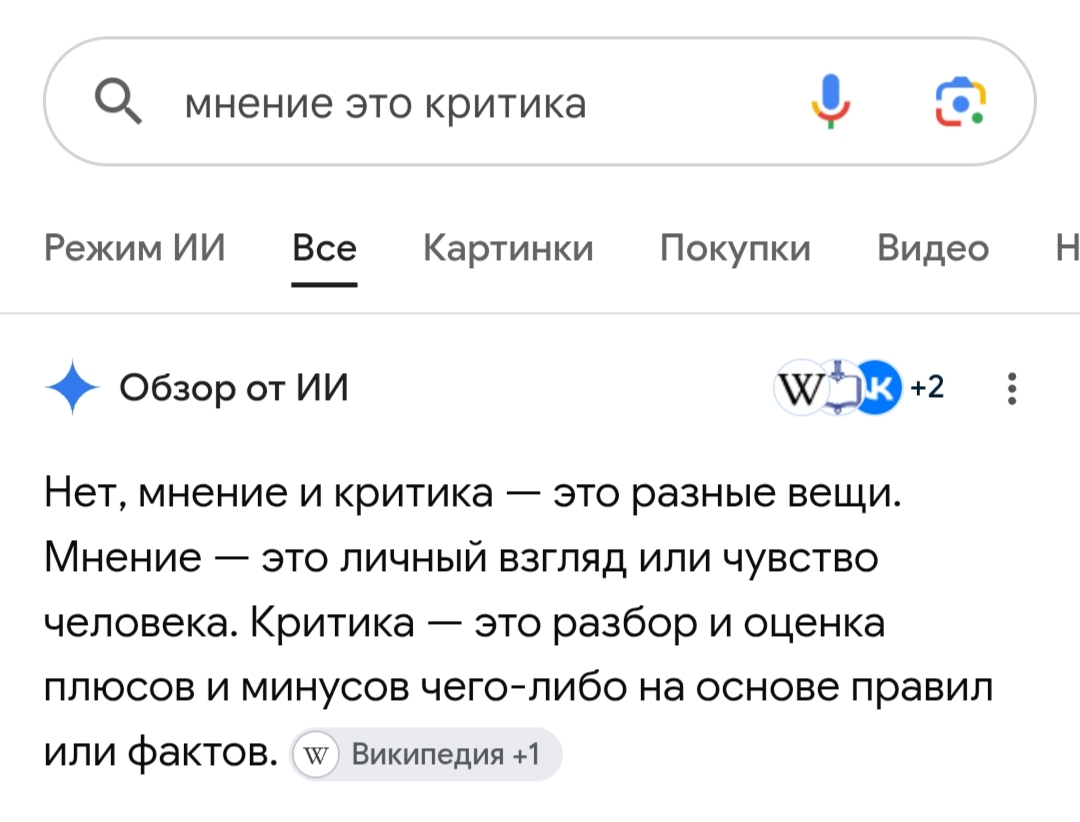
Task: Go to the Покупки tab
Action: [x=736, y=248]
